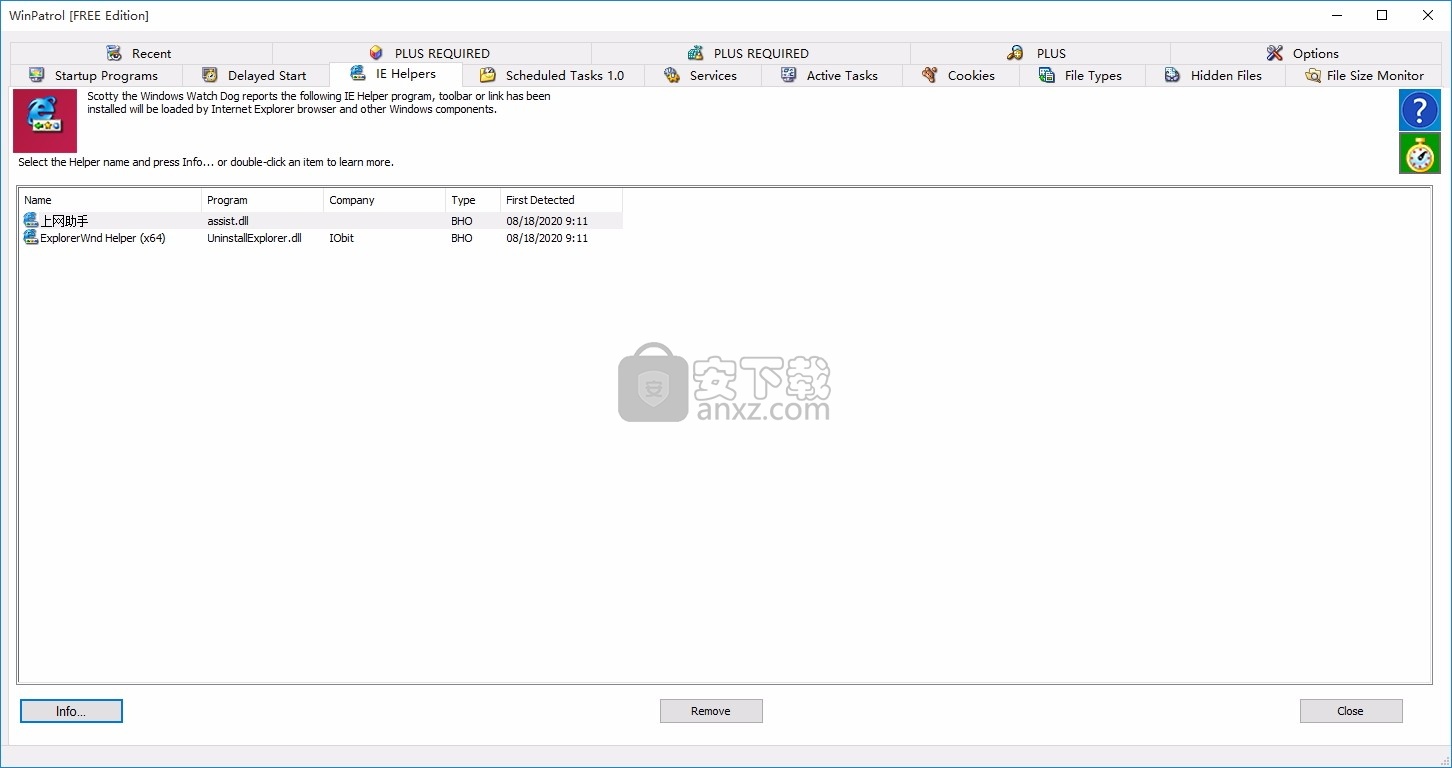
Task: Click the UninstallExplorer.dll program cell
Action: (x=254, y=239)
